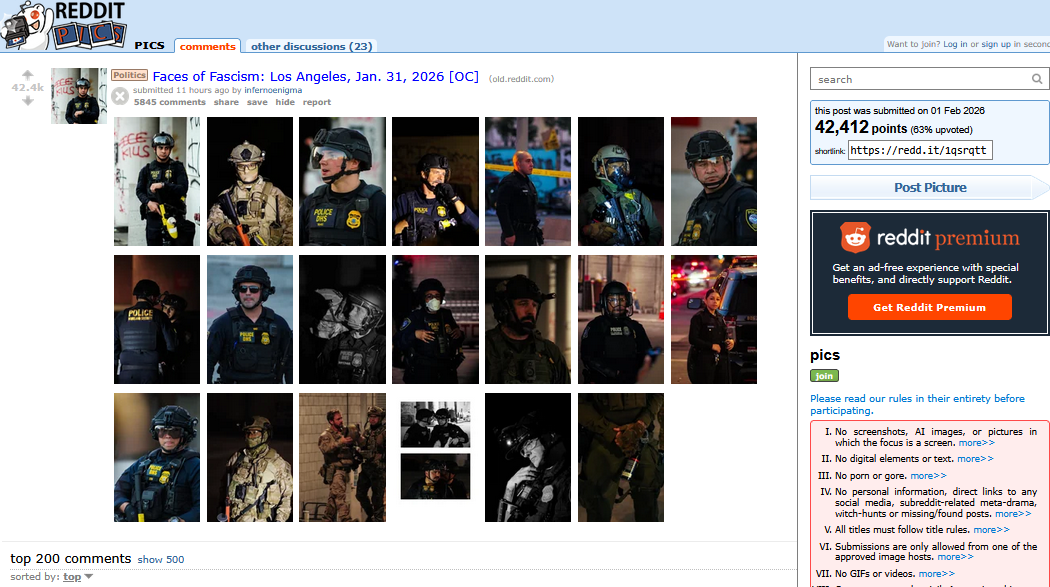The image size is (1050, 587).
Task: Click sign up link in header
Action: [996, 44]
